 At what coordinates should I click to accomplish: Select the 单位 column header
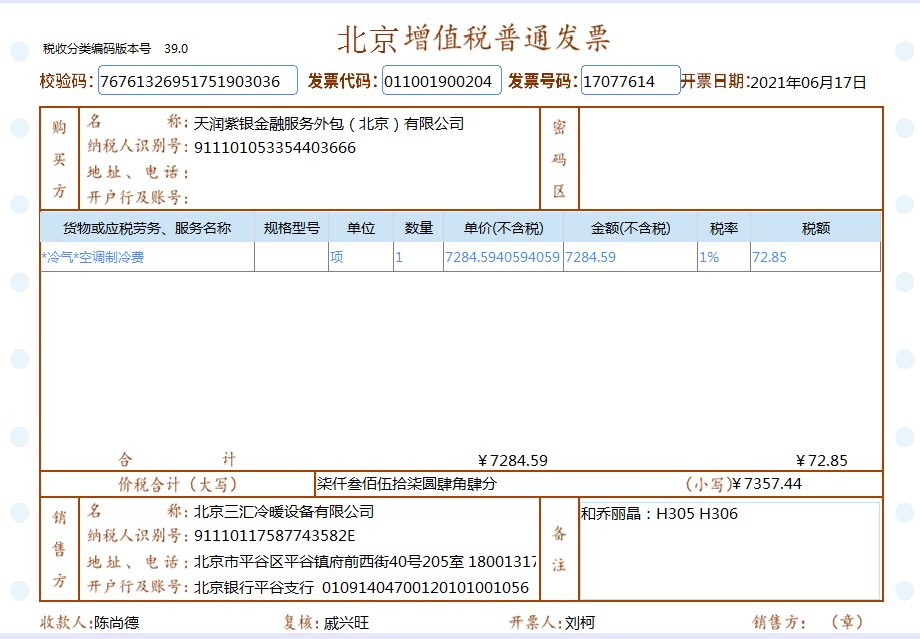click(361, 228)
